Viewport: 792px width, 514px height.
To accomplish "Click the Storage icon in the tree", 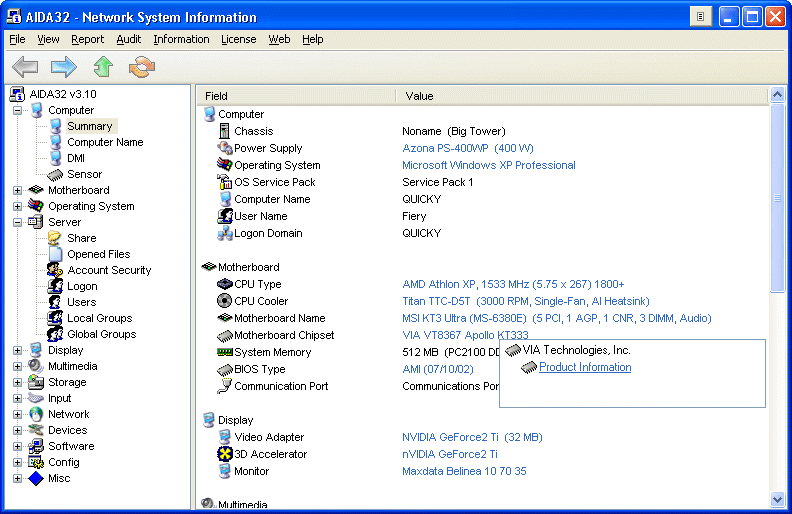I will point(36,382).
